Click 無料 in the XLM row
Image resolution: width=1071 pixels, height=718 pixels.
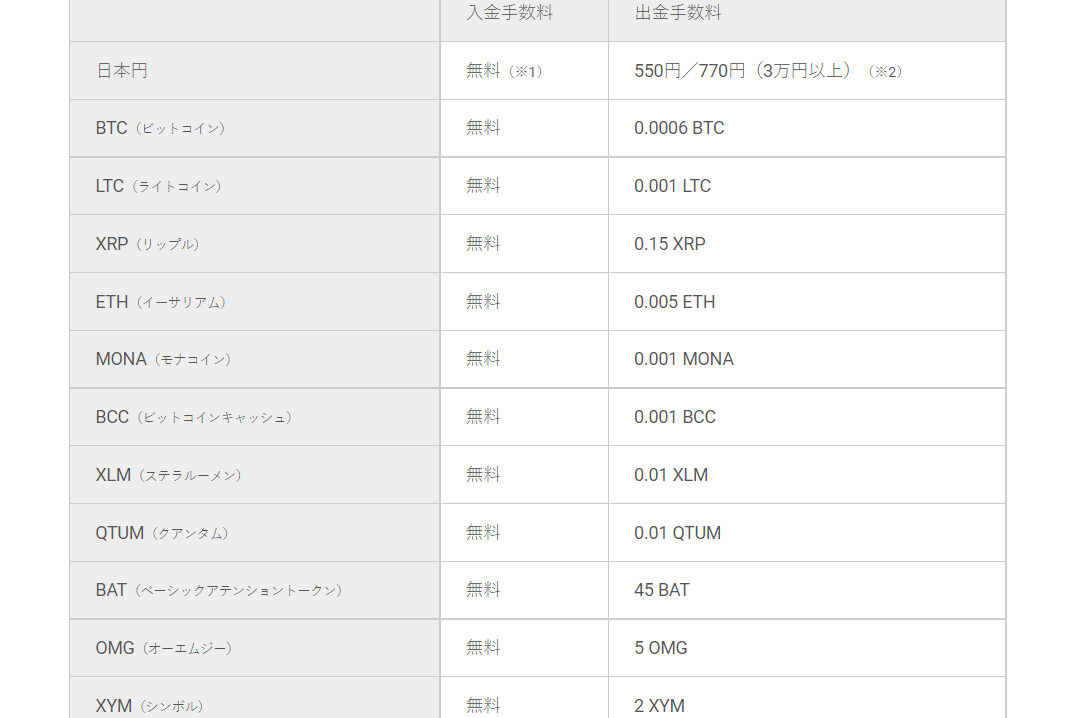483,475
